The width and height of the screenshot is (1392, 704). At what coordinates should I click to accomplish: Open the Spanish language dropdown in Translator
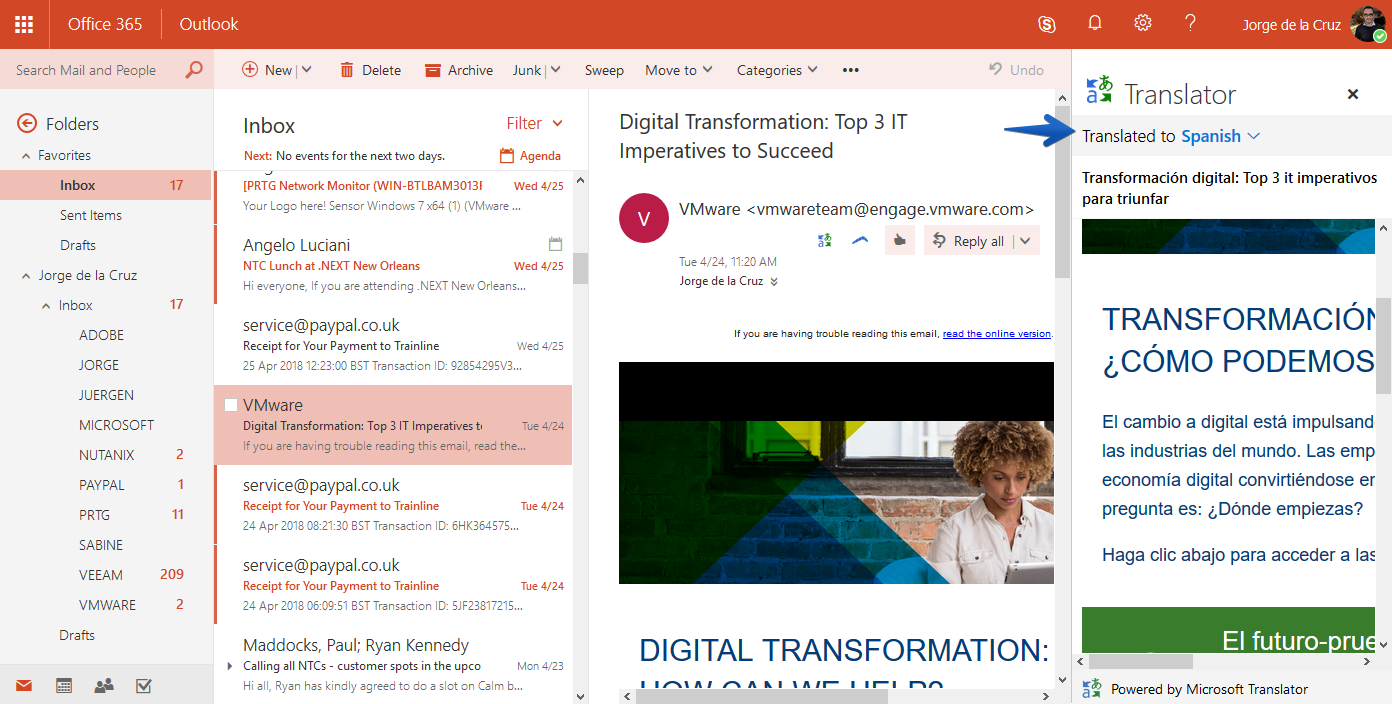1220,136
